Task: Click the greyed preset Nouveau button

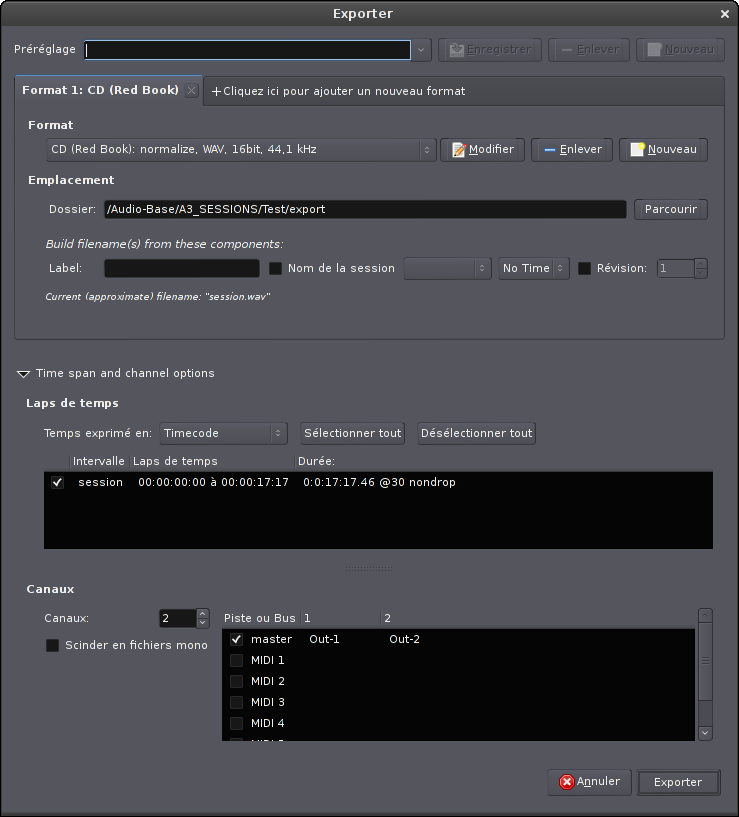Action: coord(680,49)
